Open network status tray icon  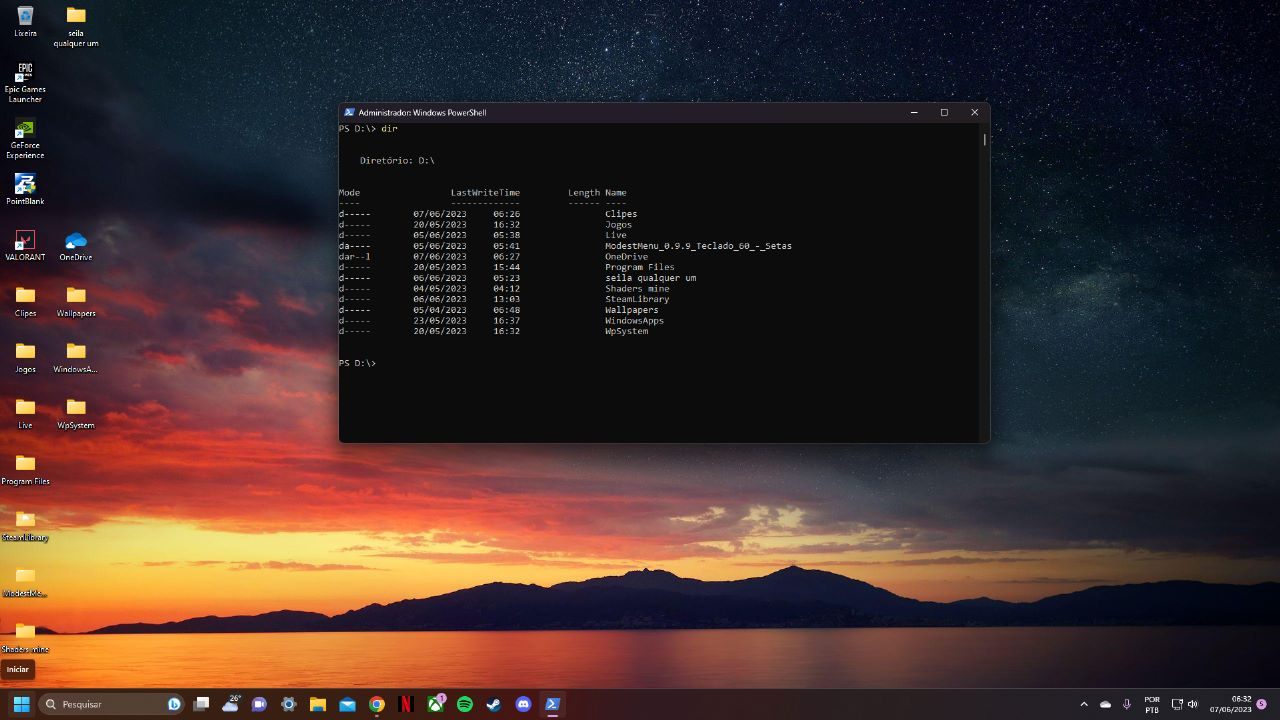[1177, 704]
